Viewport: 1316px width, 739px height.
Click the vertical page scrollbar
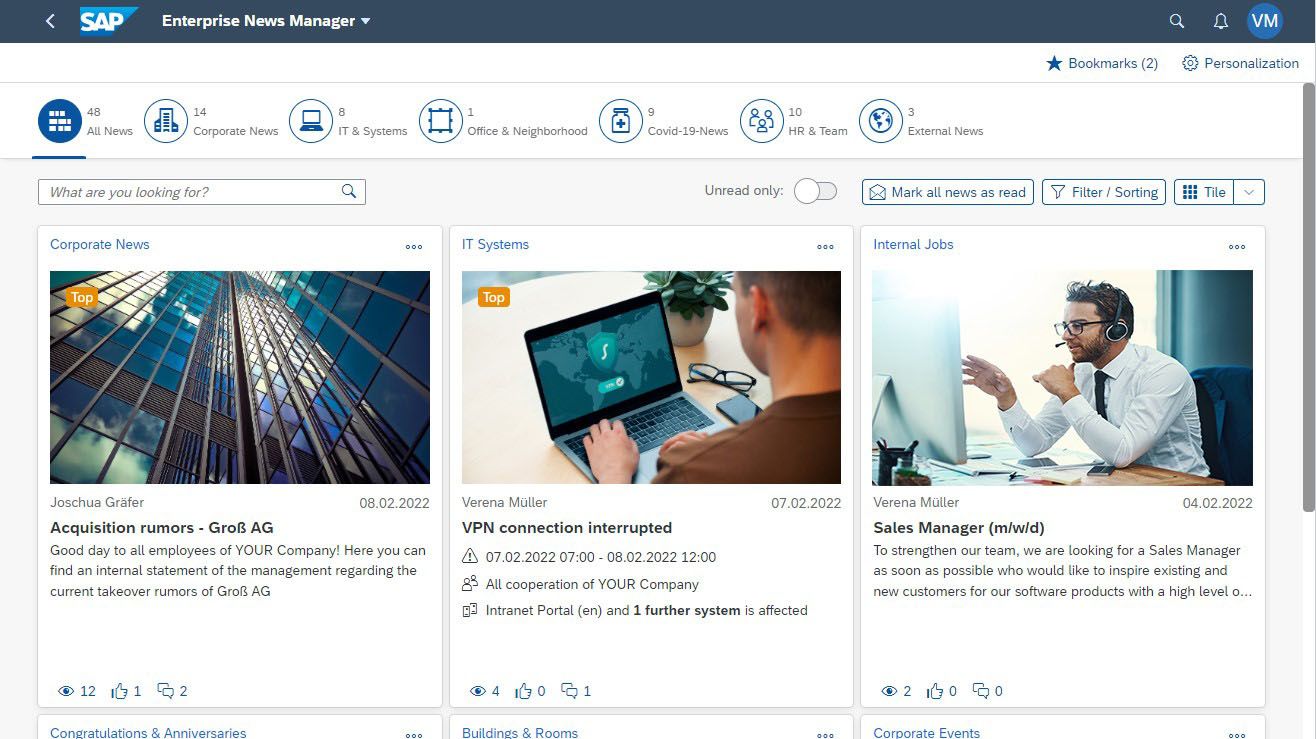click(1308, 300)
